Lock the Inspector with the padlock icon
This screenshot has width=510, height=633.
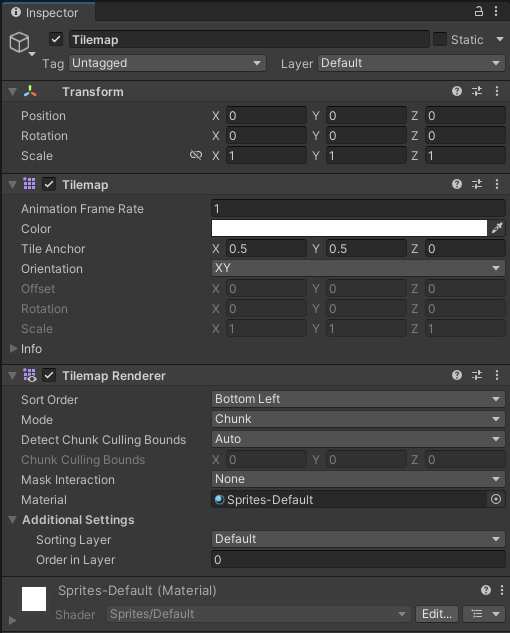click(479, 11)
